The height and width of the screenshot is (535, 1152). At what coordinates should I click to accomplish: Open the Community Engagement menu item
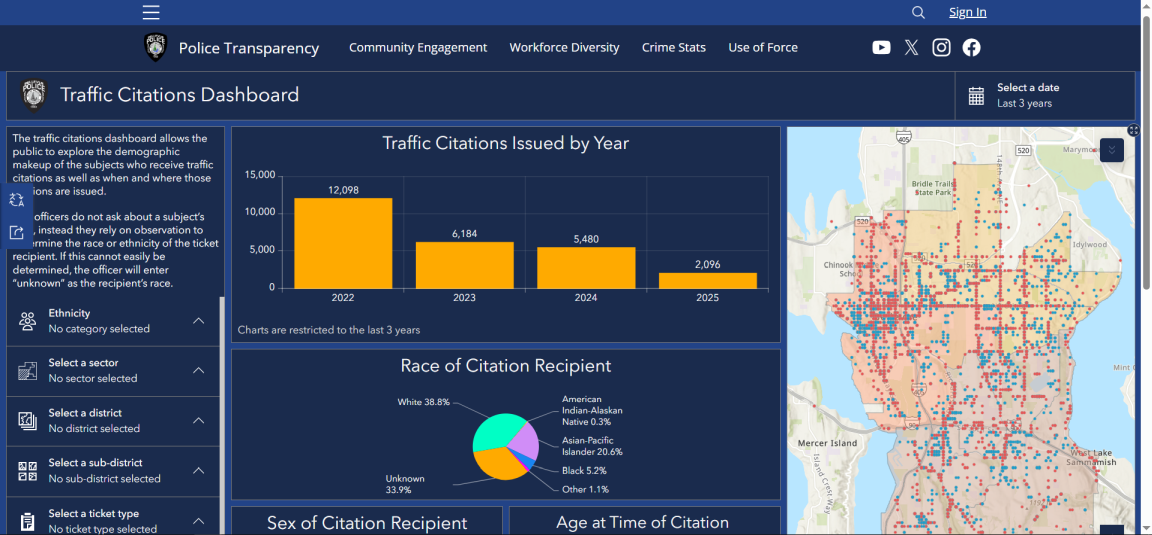coord(418,47)
